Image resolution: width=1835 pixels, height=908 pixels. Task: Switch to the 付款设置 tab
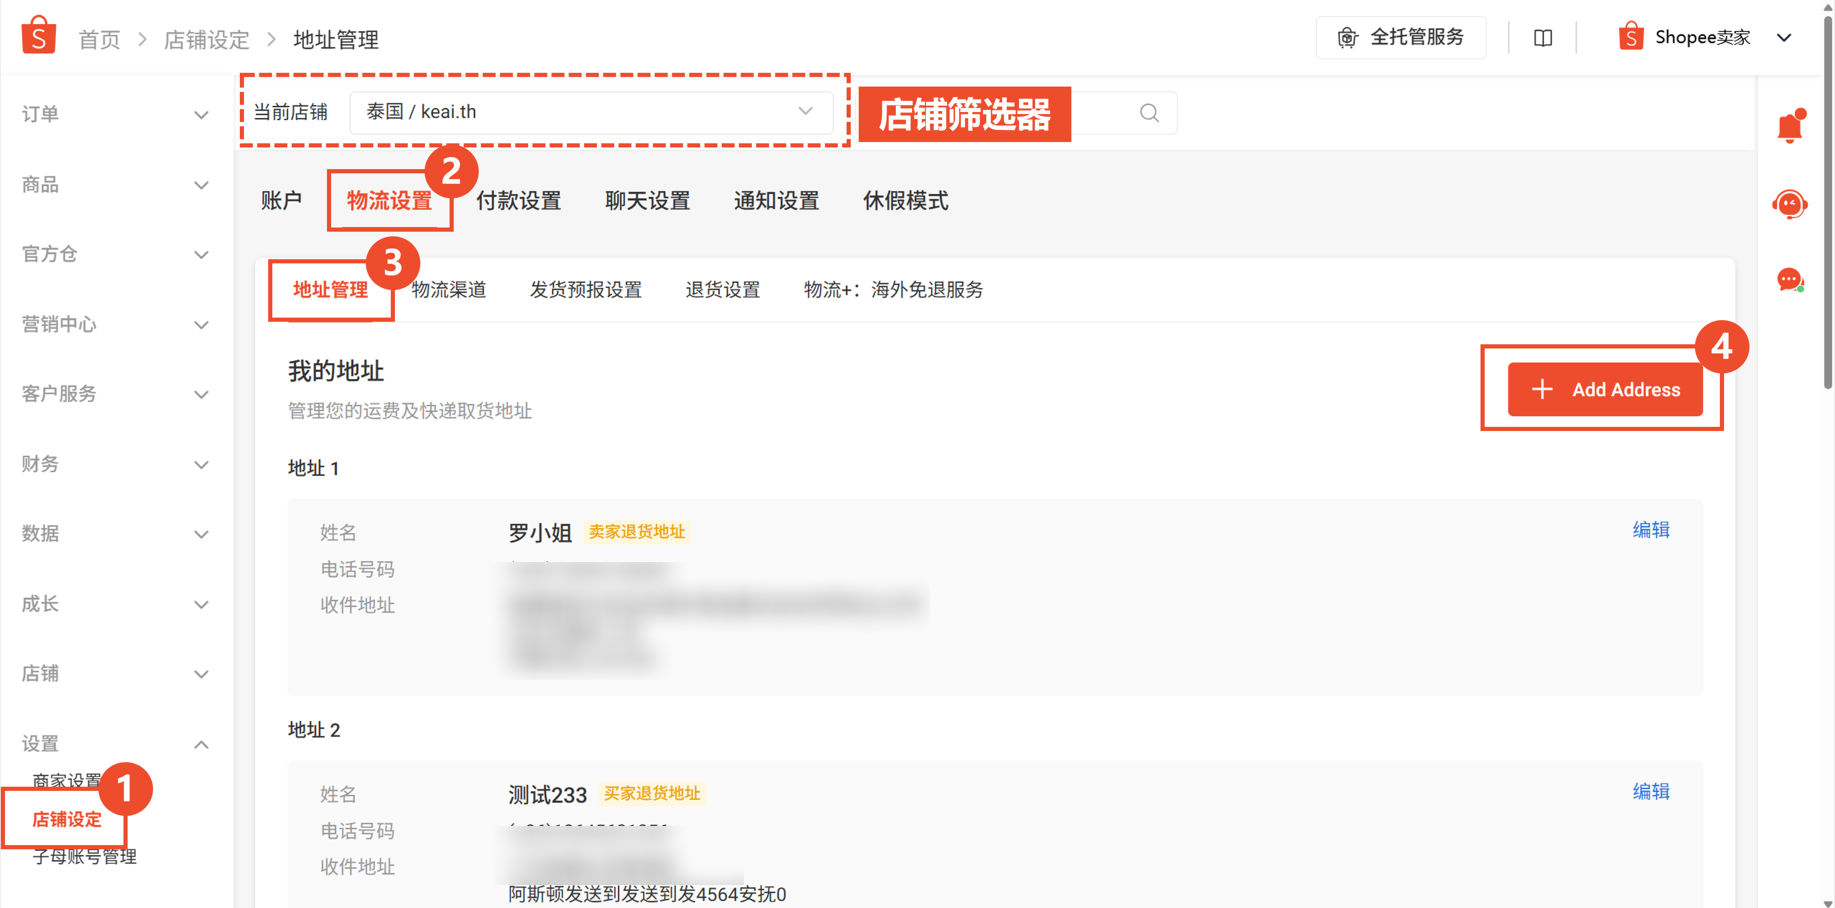click(x=518, y=201)
